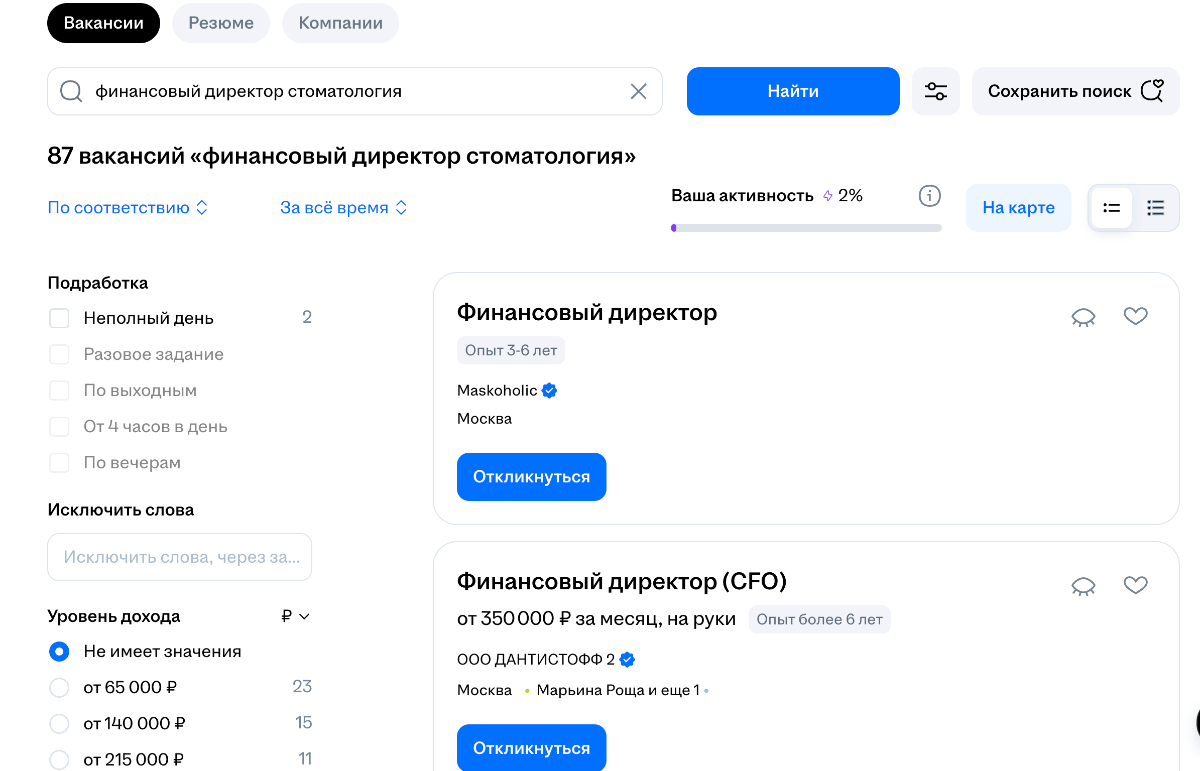Switch to the Резюме tab
This screenshot has height=771, width=1200.
221,23
